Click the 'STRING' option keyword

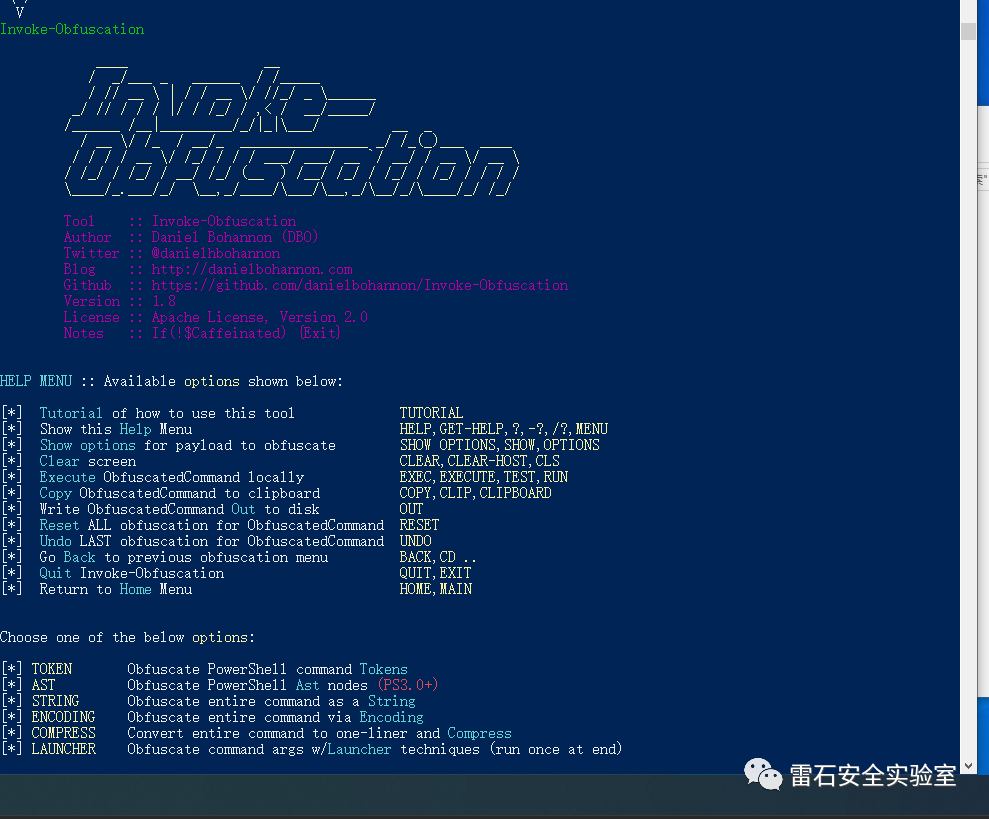click(56, 701)
